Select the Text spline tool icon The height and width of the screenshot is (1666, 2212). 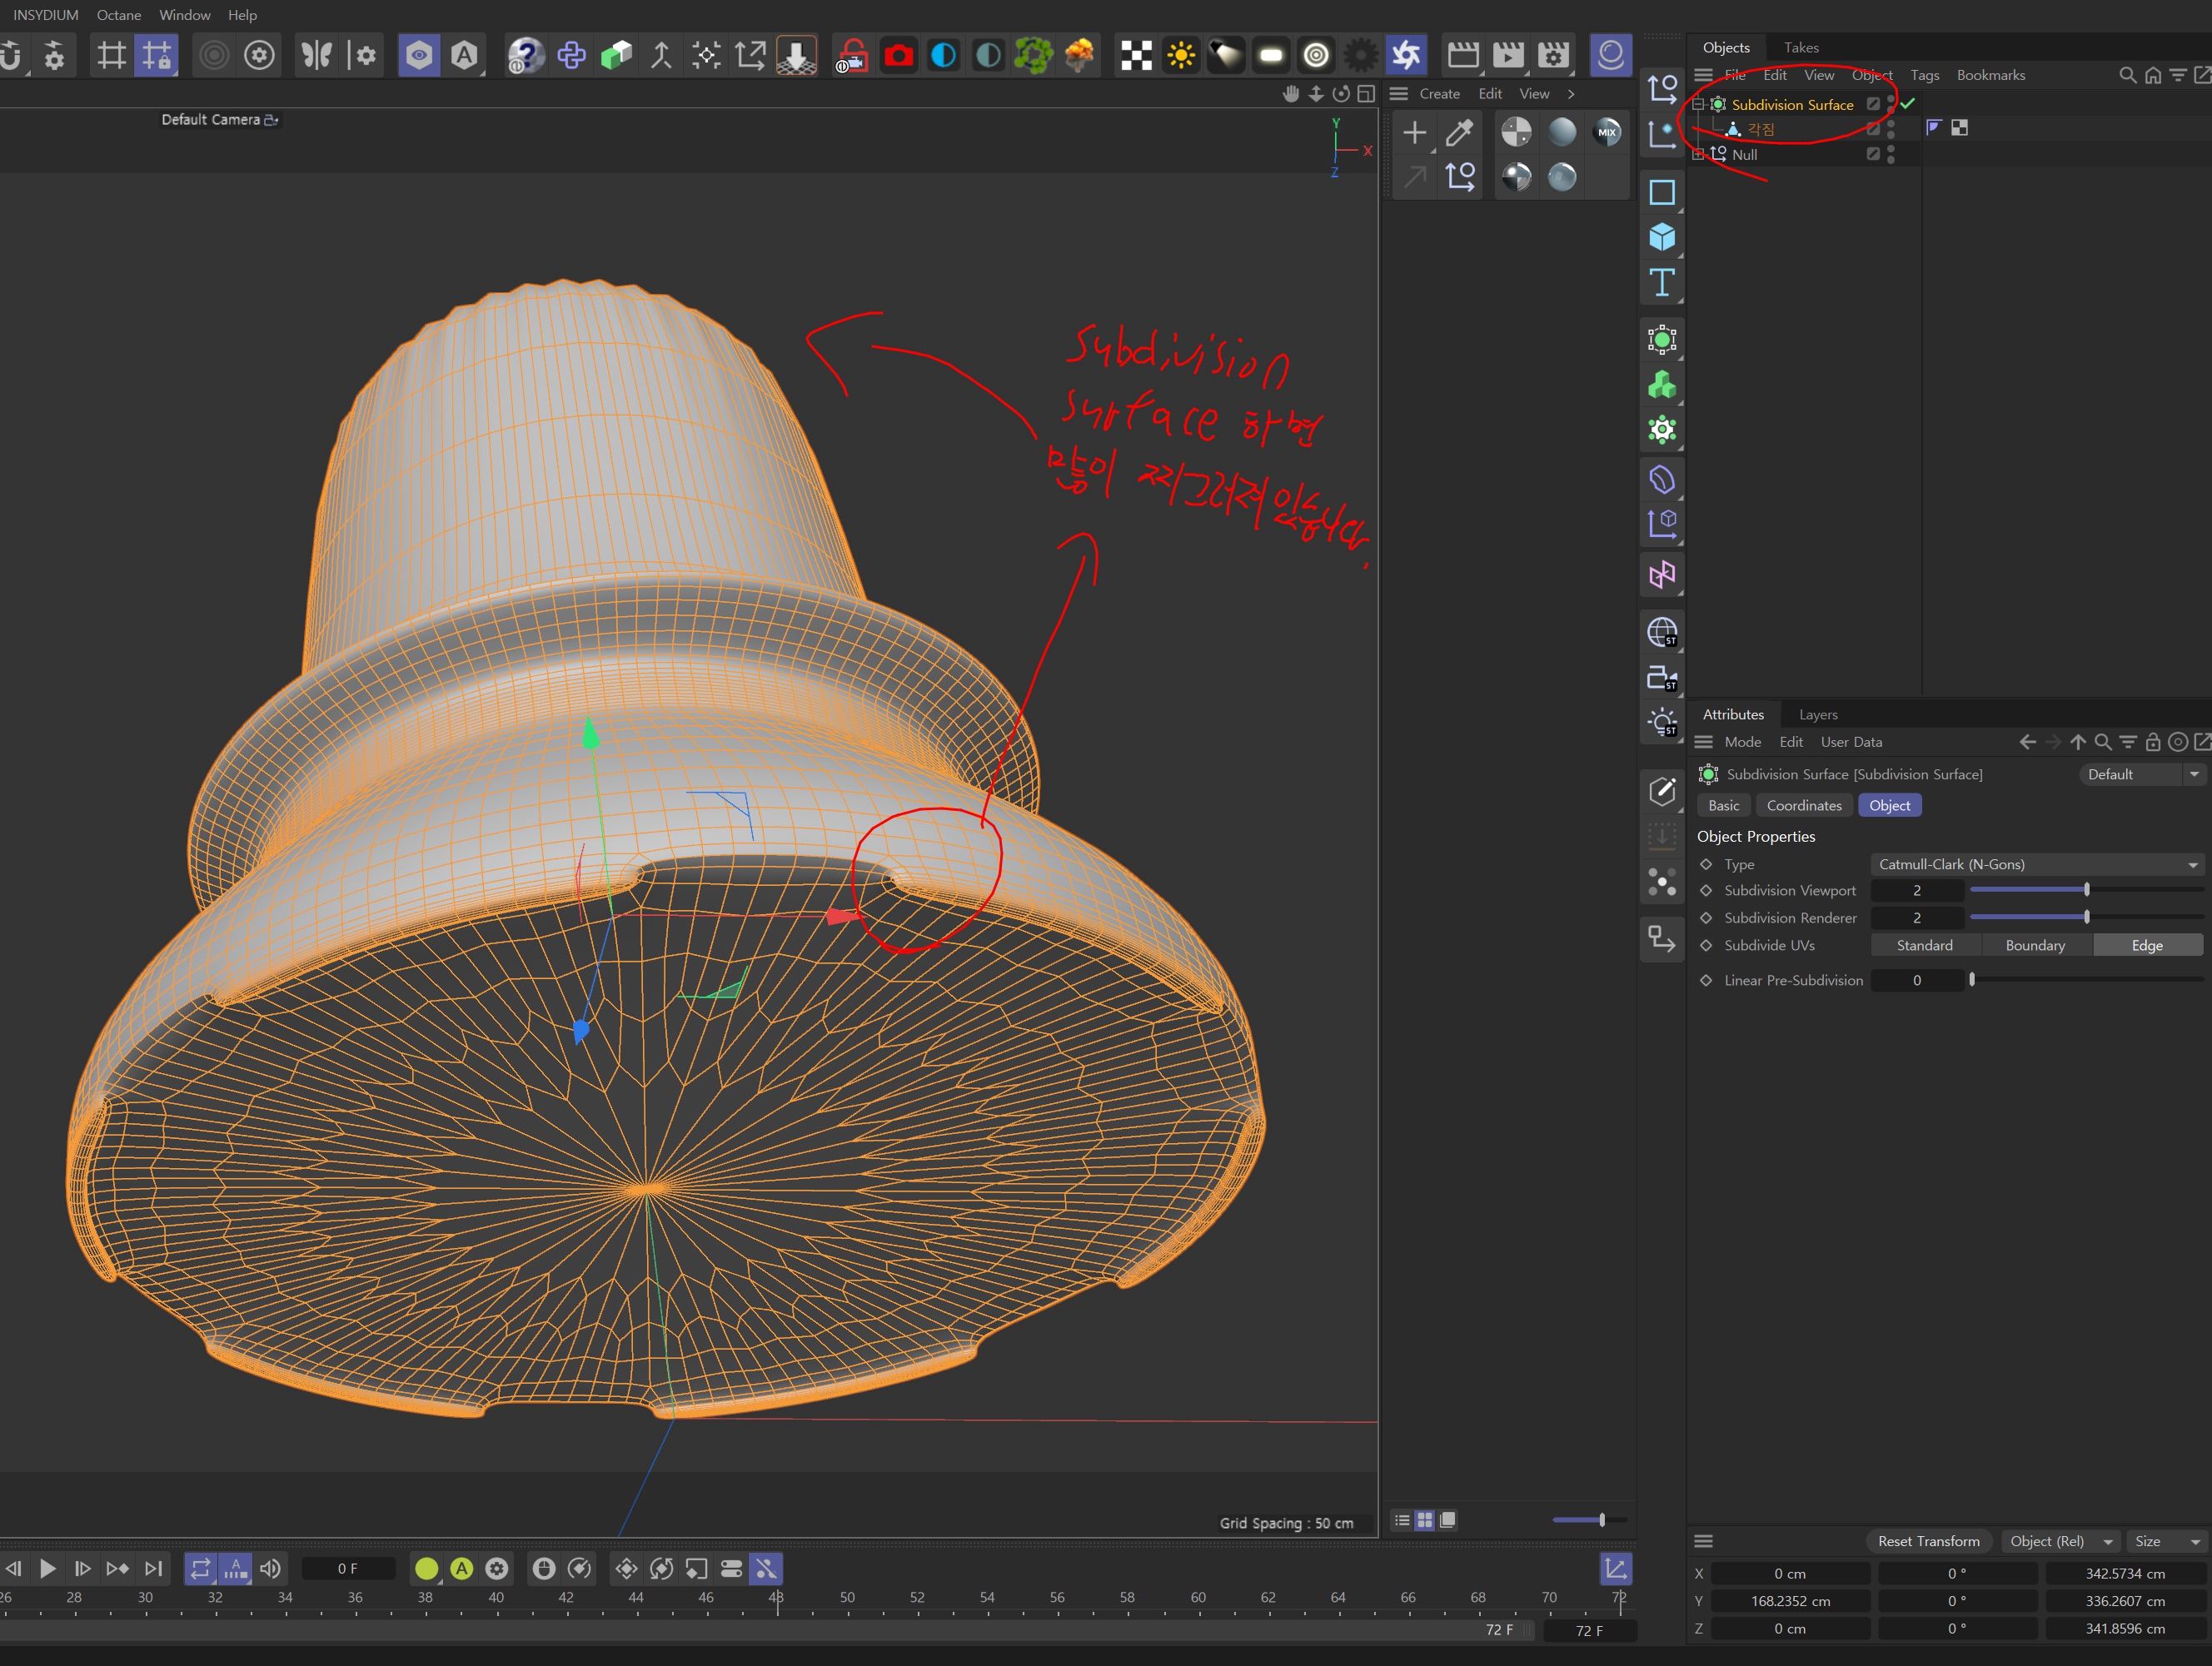(x=1662, y=283)
